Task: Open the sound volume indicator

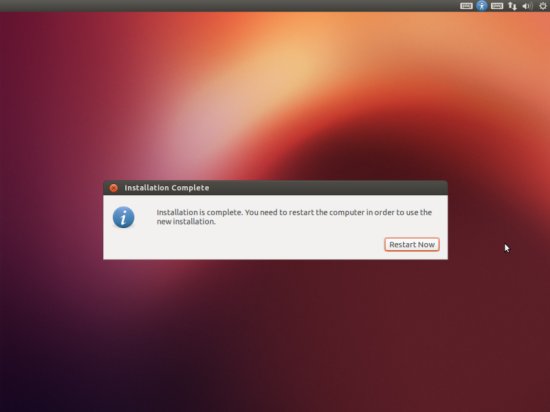Action: (x=527, y=6)
